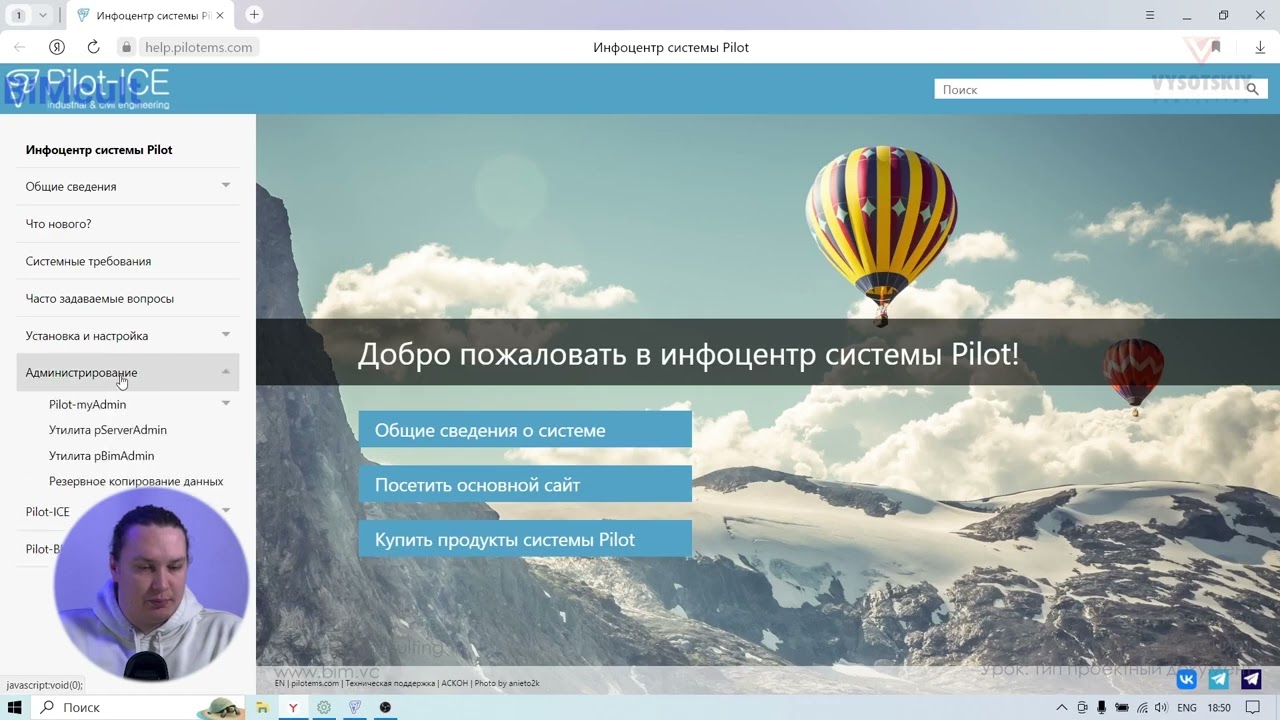
Task: Open the notification center icon
Action: 1253,707
